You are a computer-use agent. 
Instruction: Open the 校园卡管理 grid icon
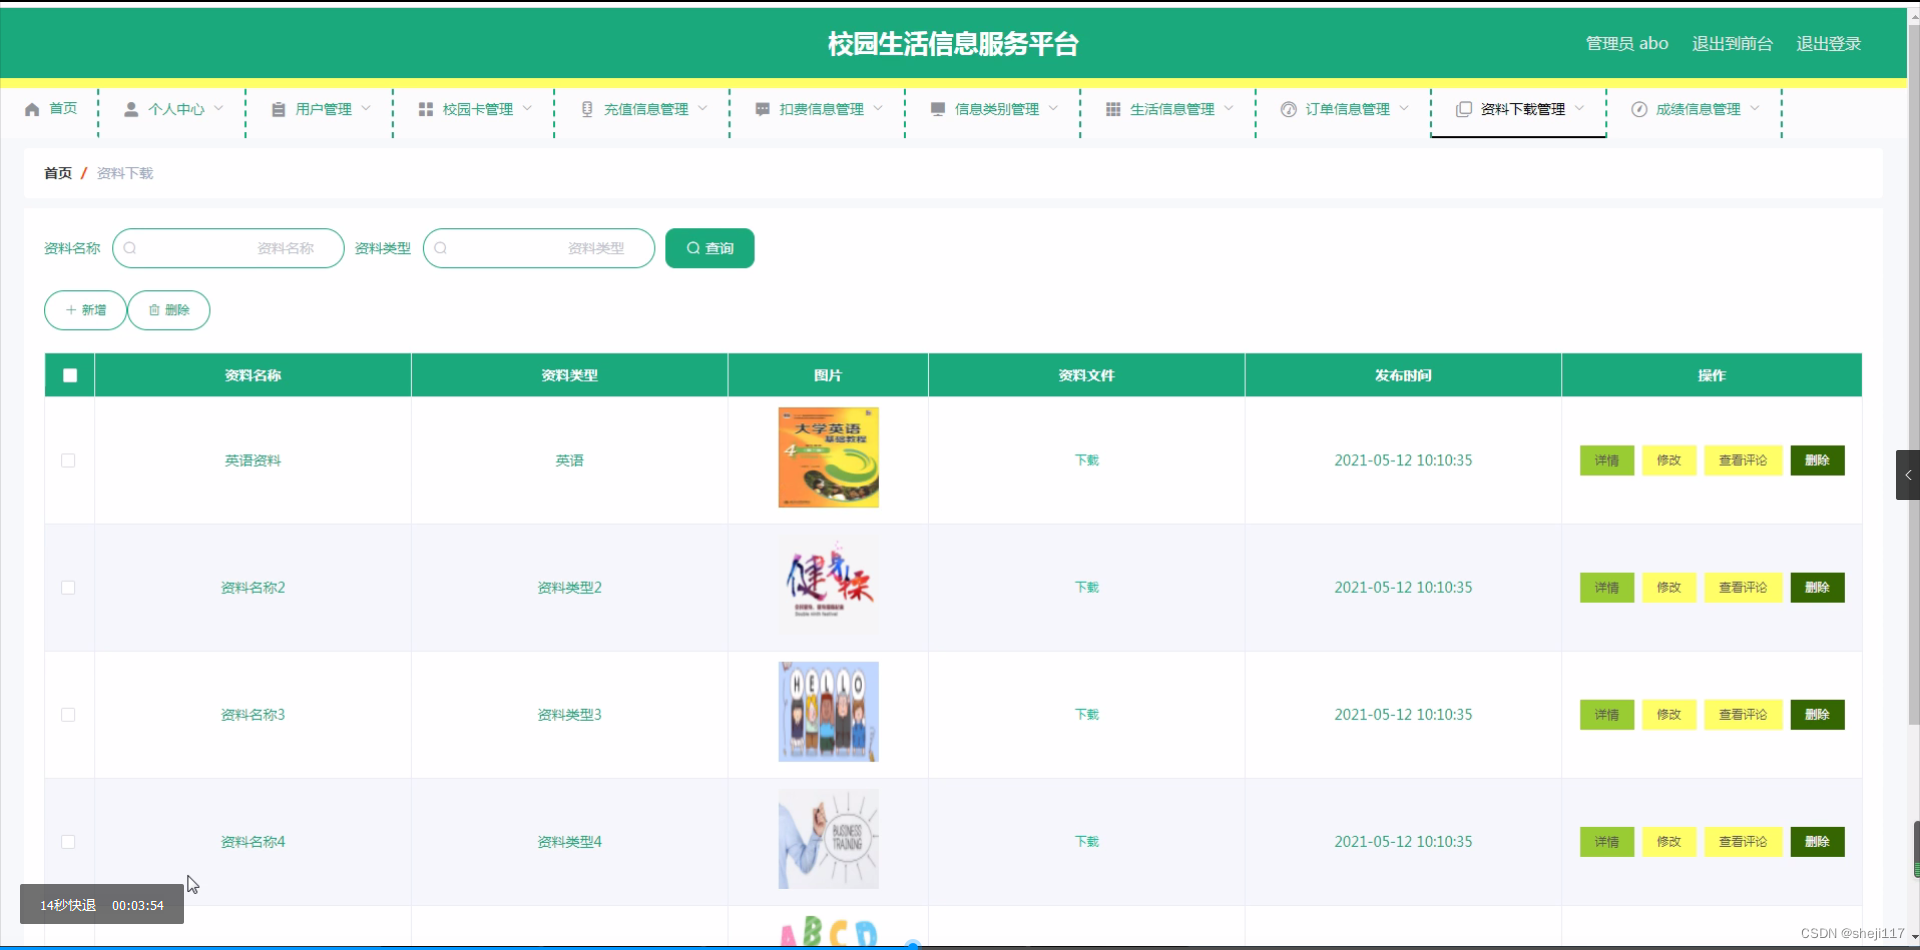tap(424, 109)
